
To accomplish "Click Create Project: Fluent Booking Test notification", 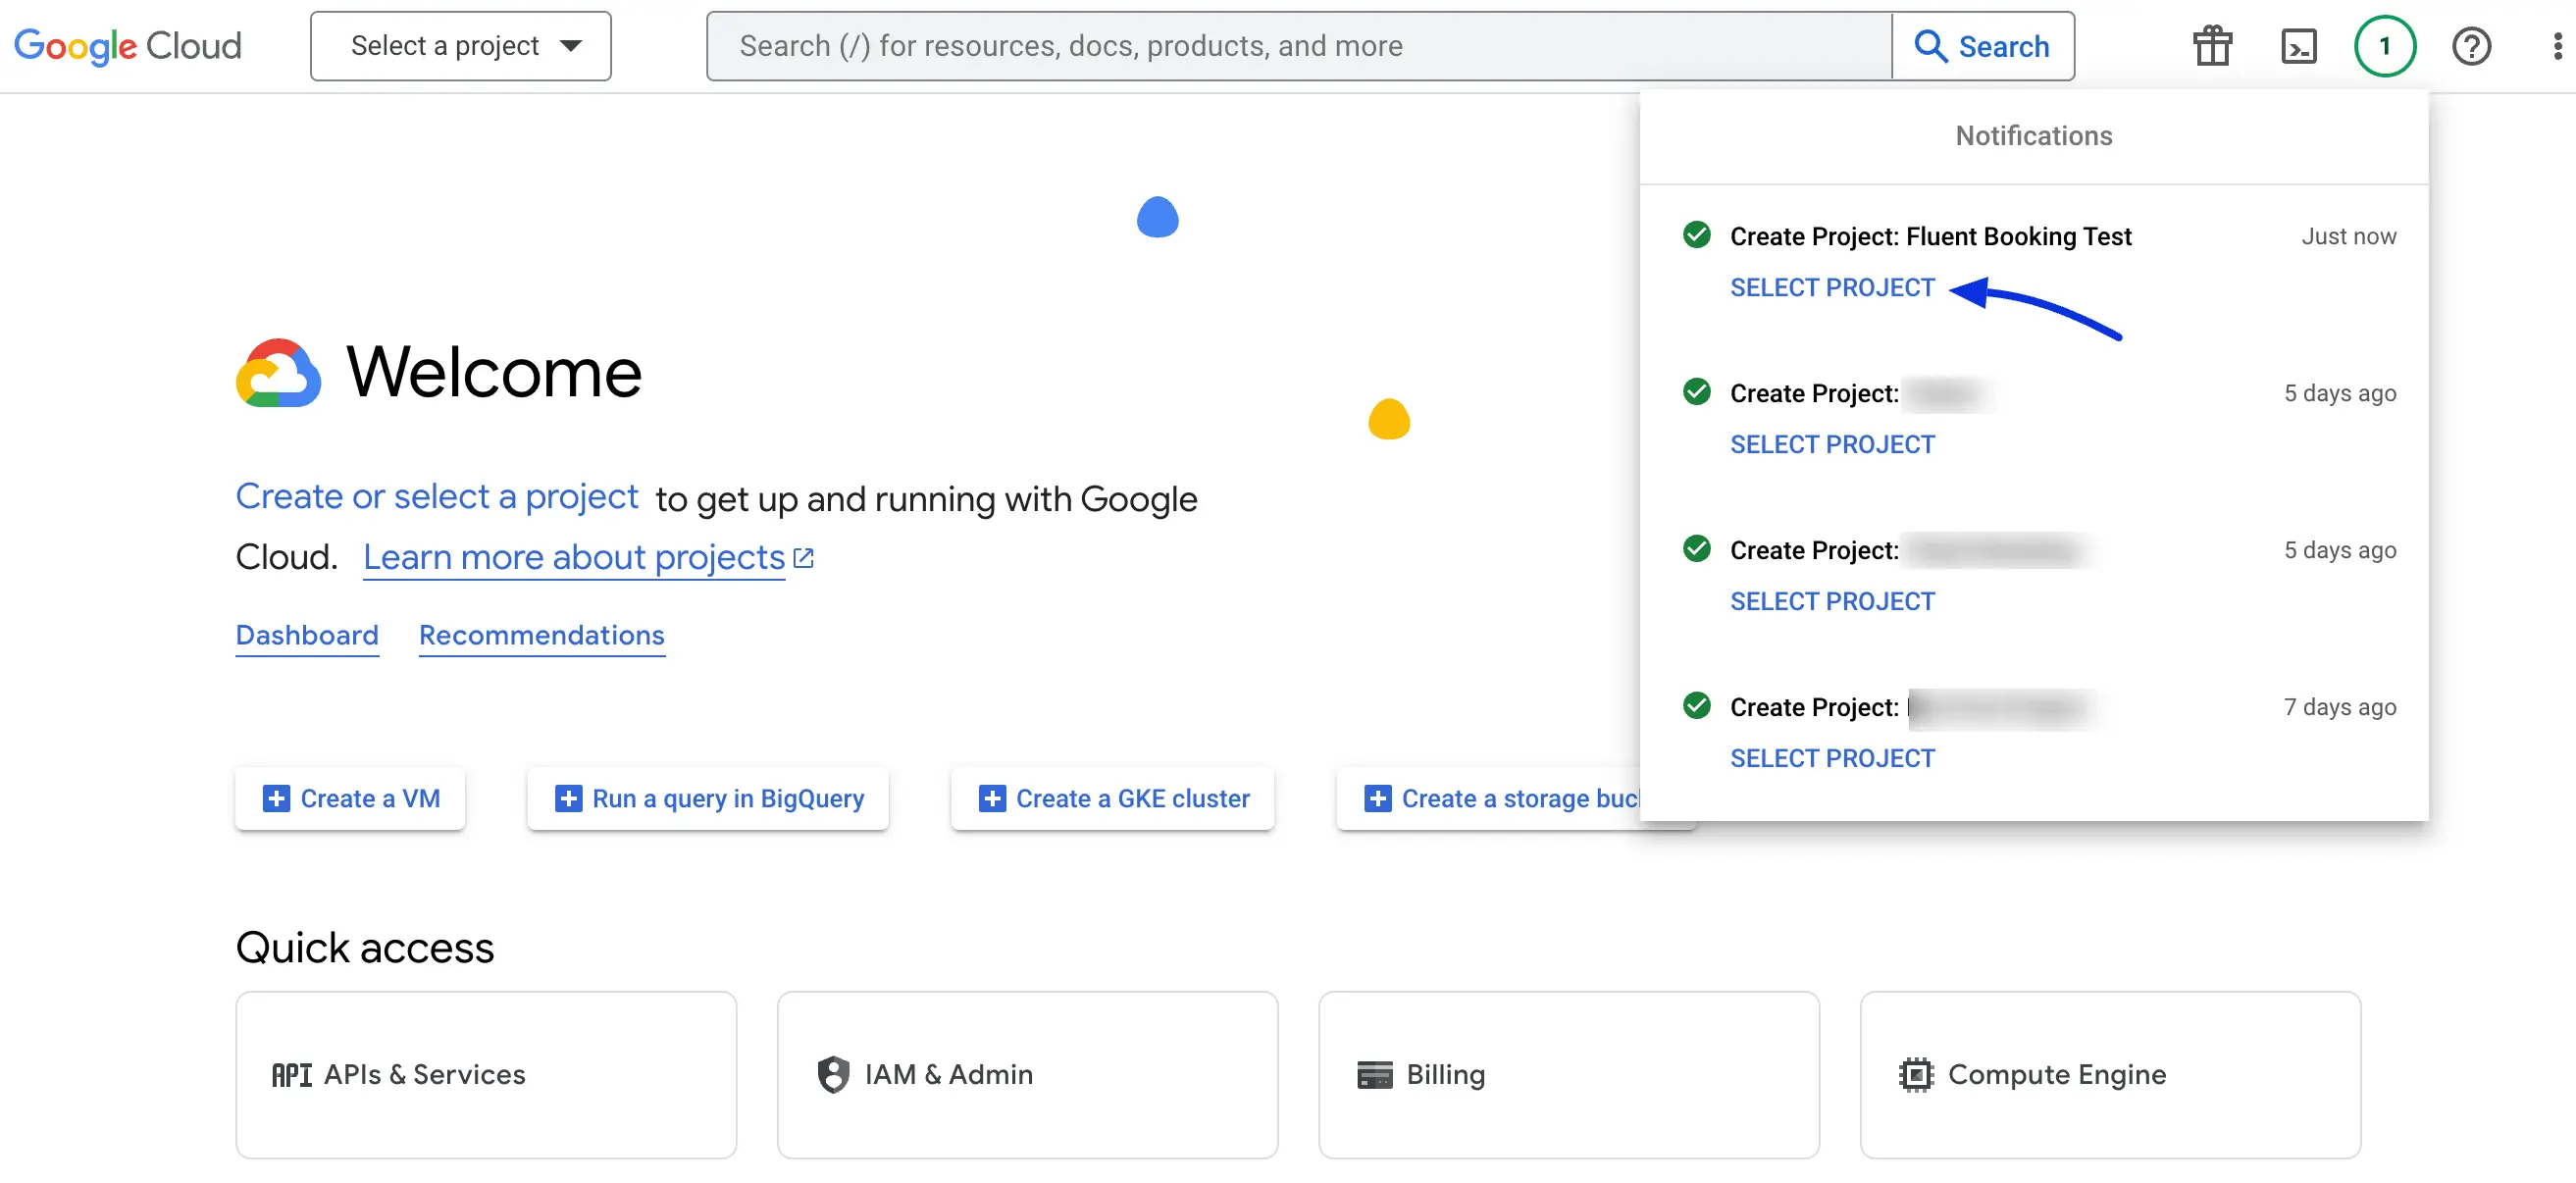I will coord(1930,237).
